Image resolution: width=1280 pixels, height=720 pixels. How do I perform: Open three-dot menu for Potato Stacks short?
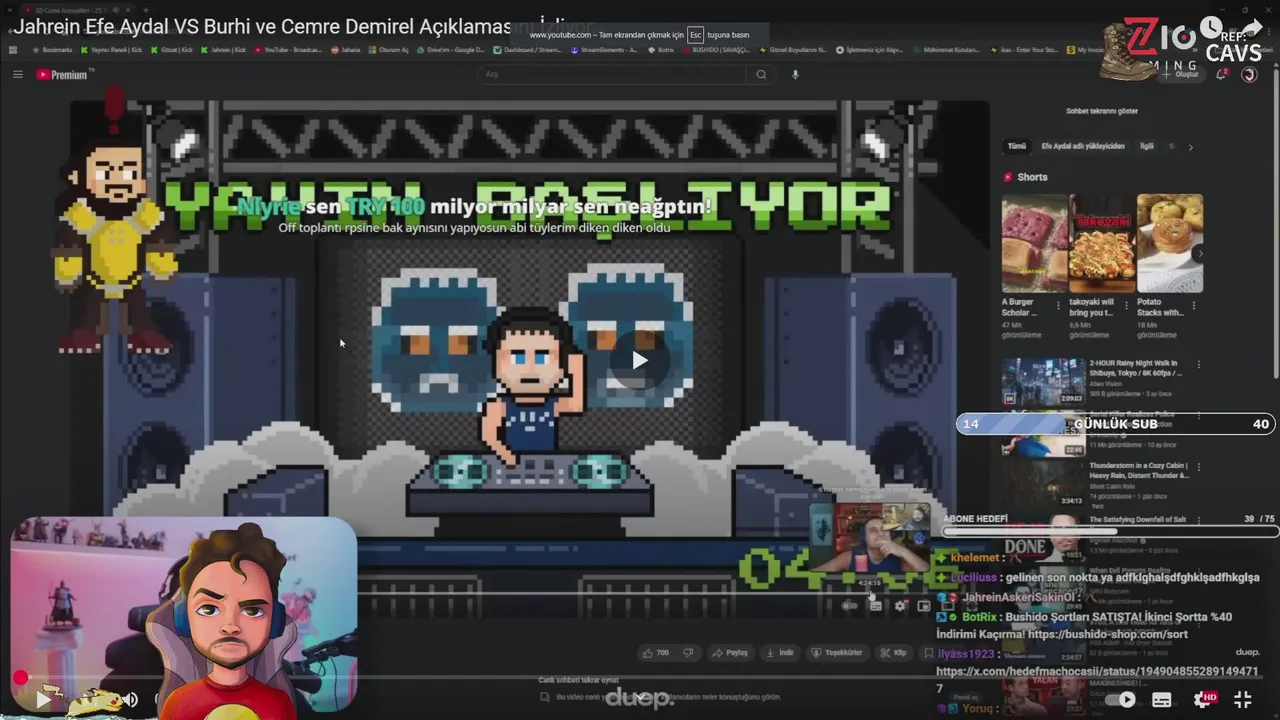(x=1194, y=304)
